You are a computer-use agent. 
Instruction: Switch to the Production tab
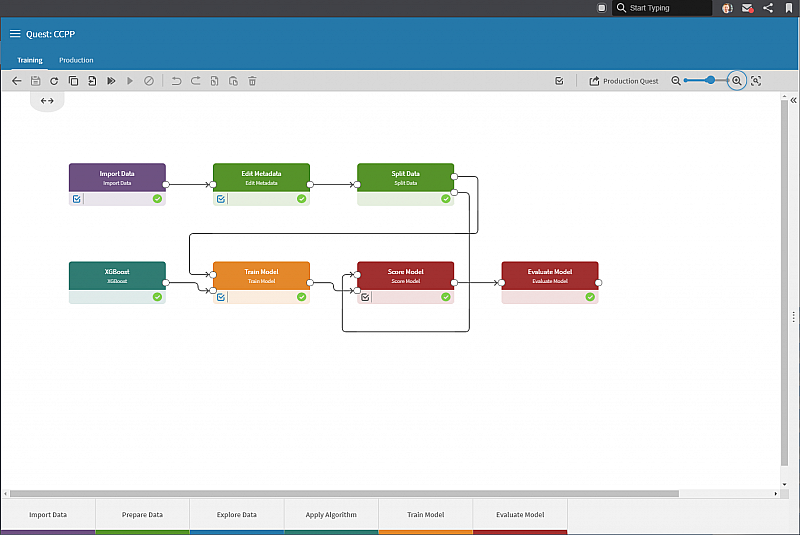point(76,60)
